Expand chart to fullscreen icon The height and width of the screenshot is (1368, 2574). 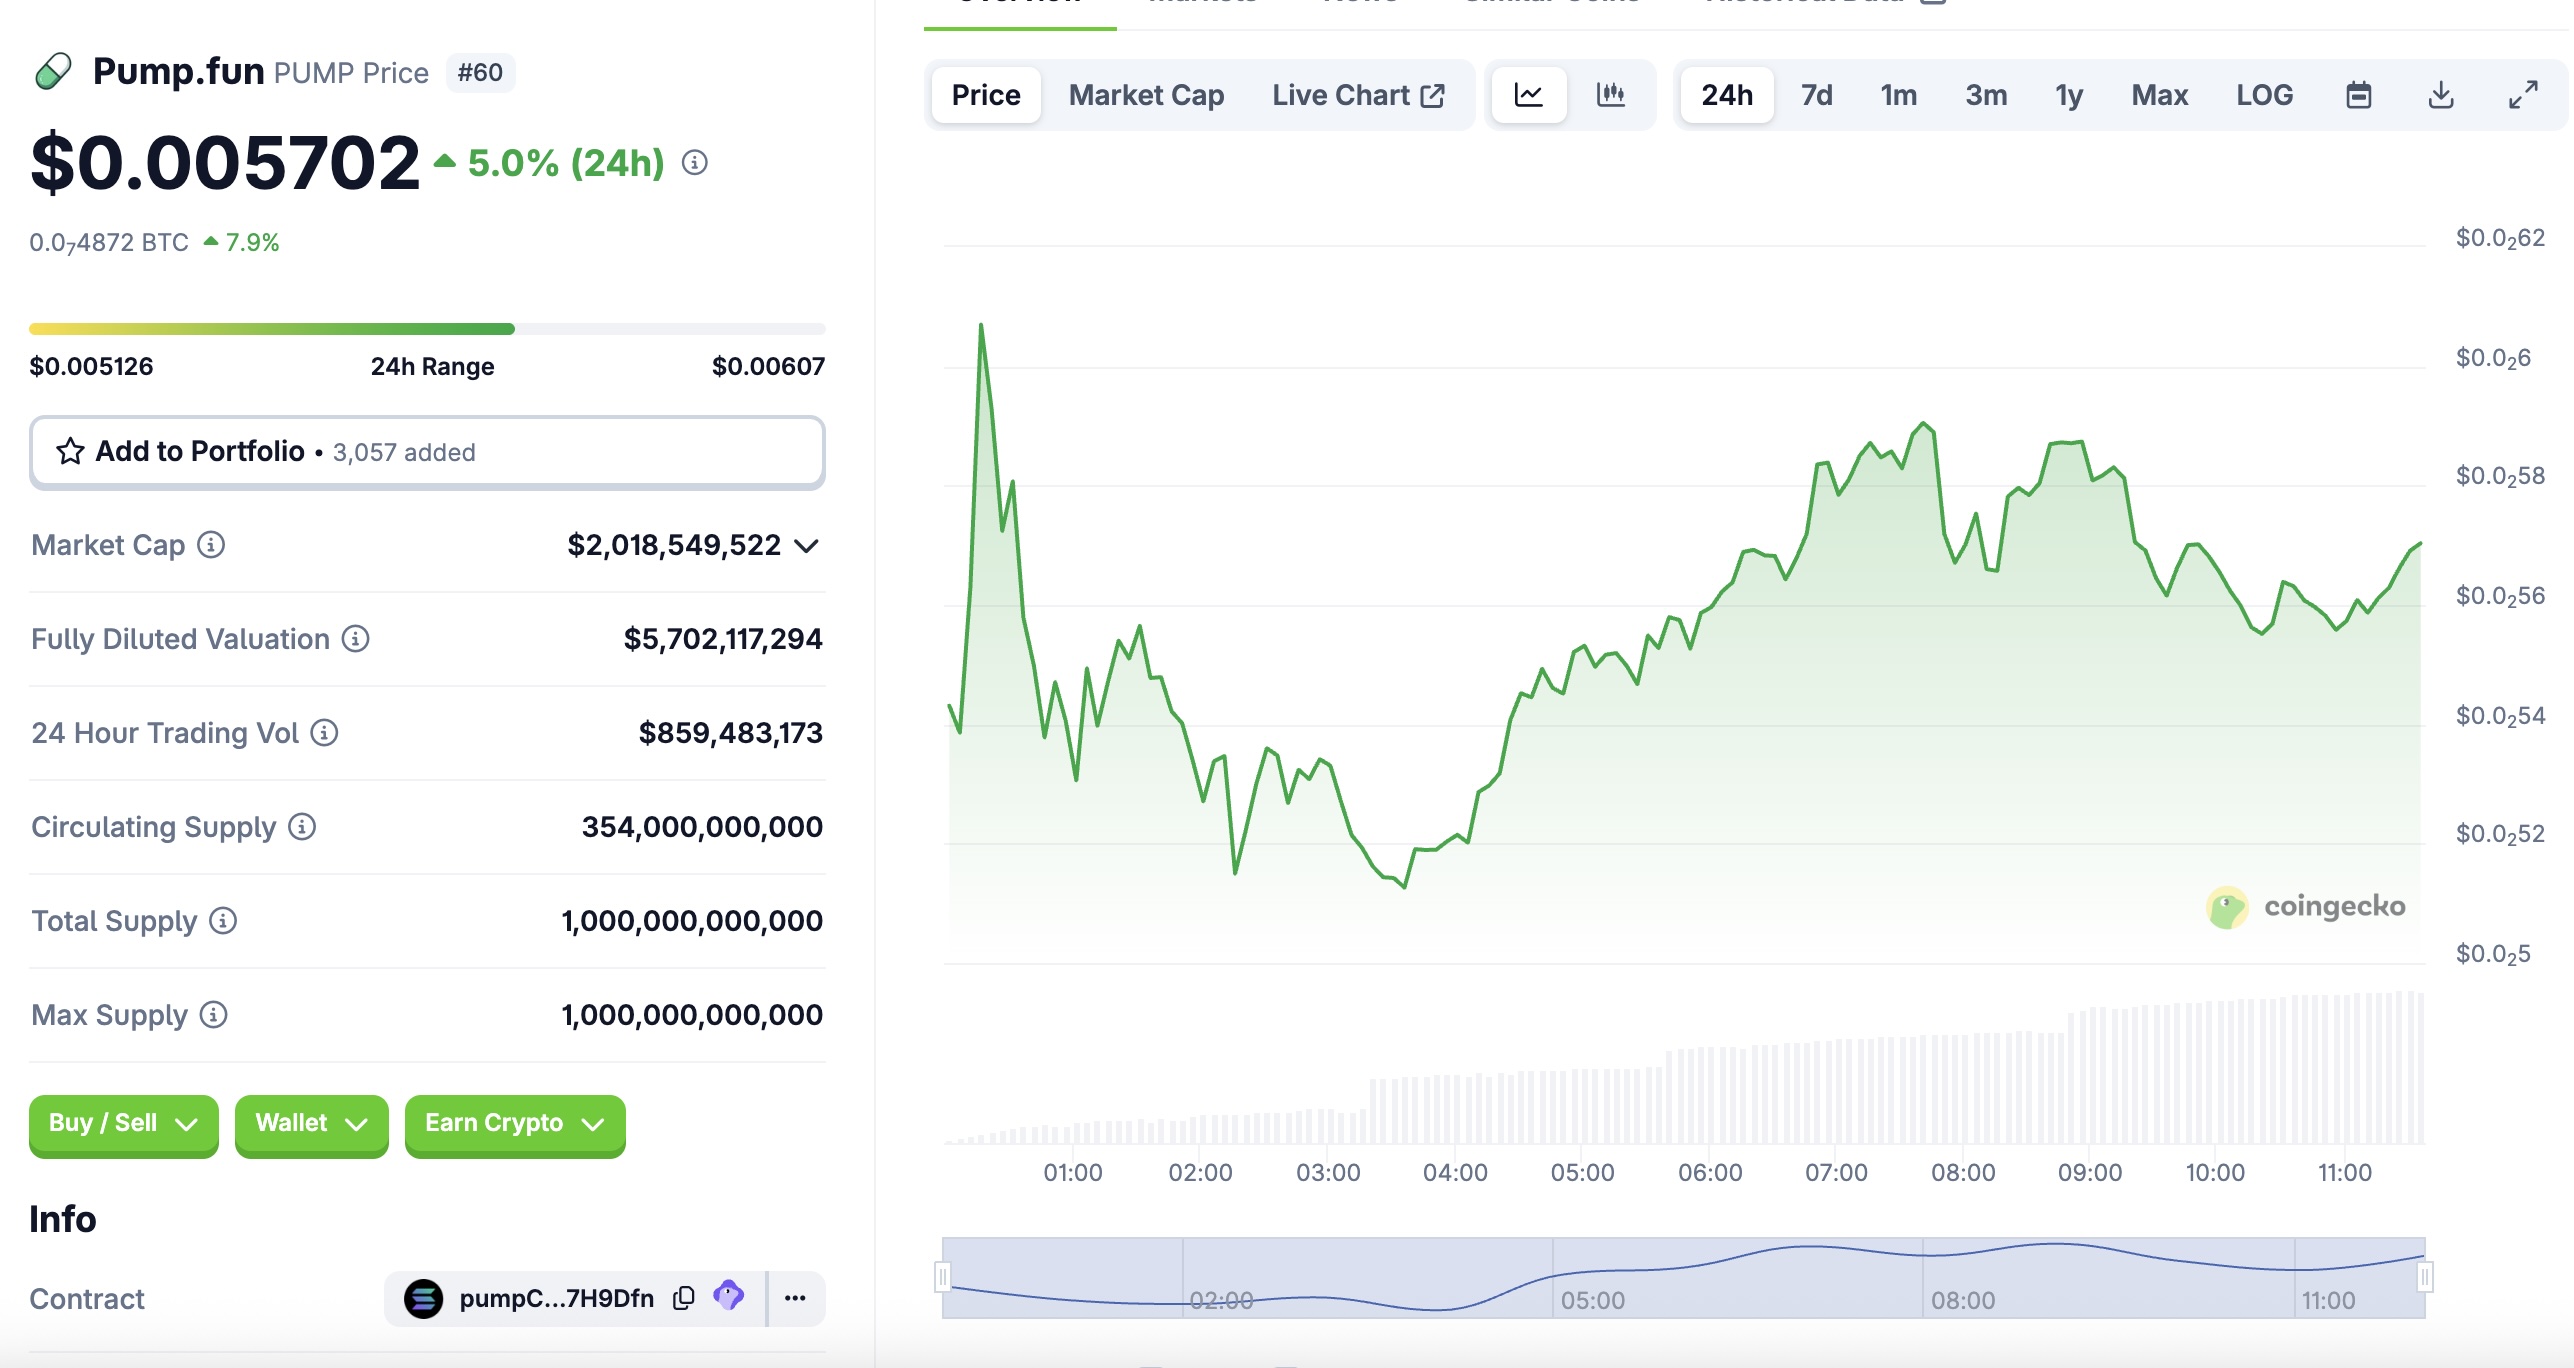(x=2523, y=95)
